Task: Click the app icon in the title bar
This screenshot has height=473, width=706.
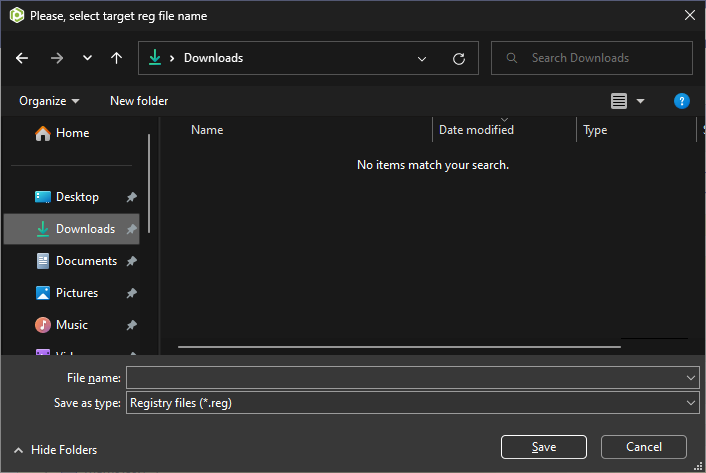Action: (17, 15)
